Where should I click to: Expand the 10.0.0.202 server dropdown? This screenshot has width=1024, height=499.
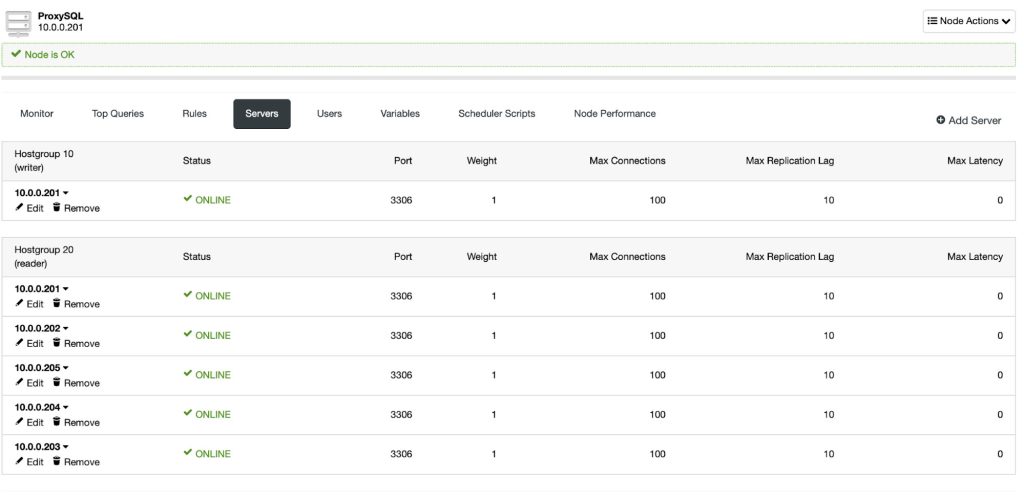pos(65,329)
